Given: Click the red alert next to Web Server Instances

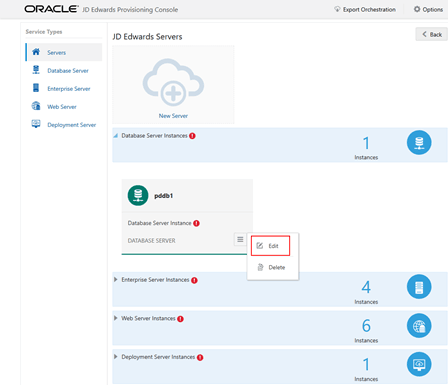Looking at the screenshot, I should 180,319.
